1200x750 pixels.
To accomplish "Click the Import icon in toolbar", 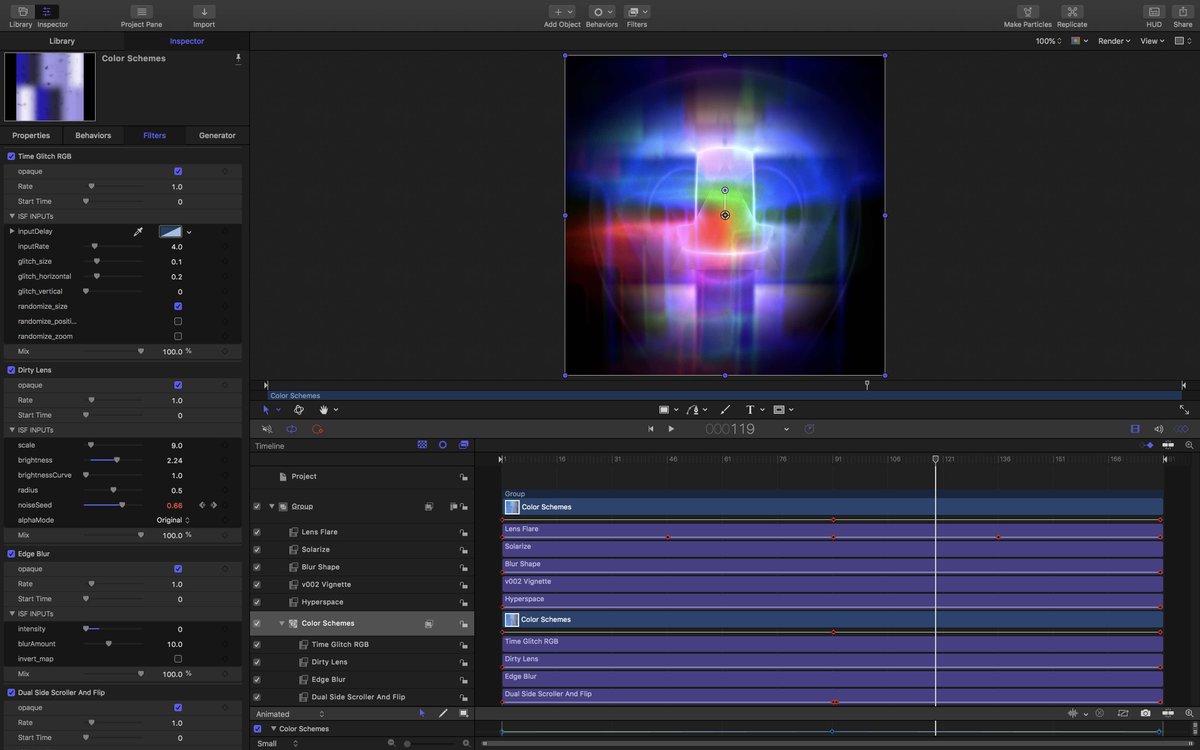I will click(204, 12).
